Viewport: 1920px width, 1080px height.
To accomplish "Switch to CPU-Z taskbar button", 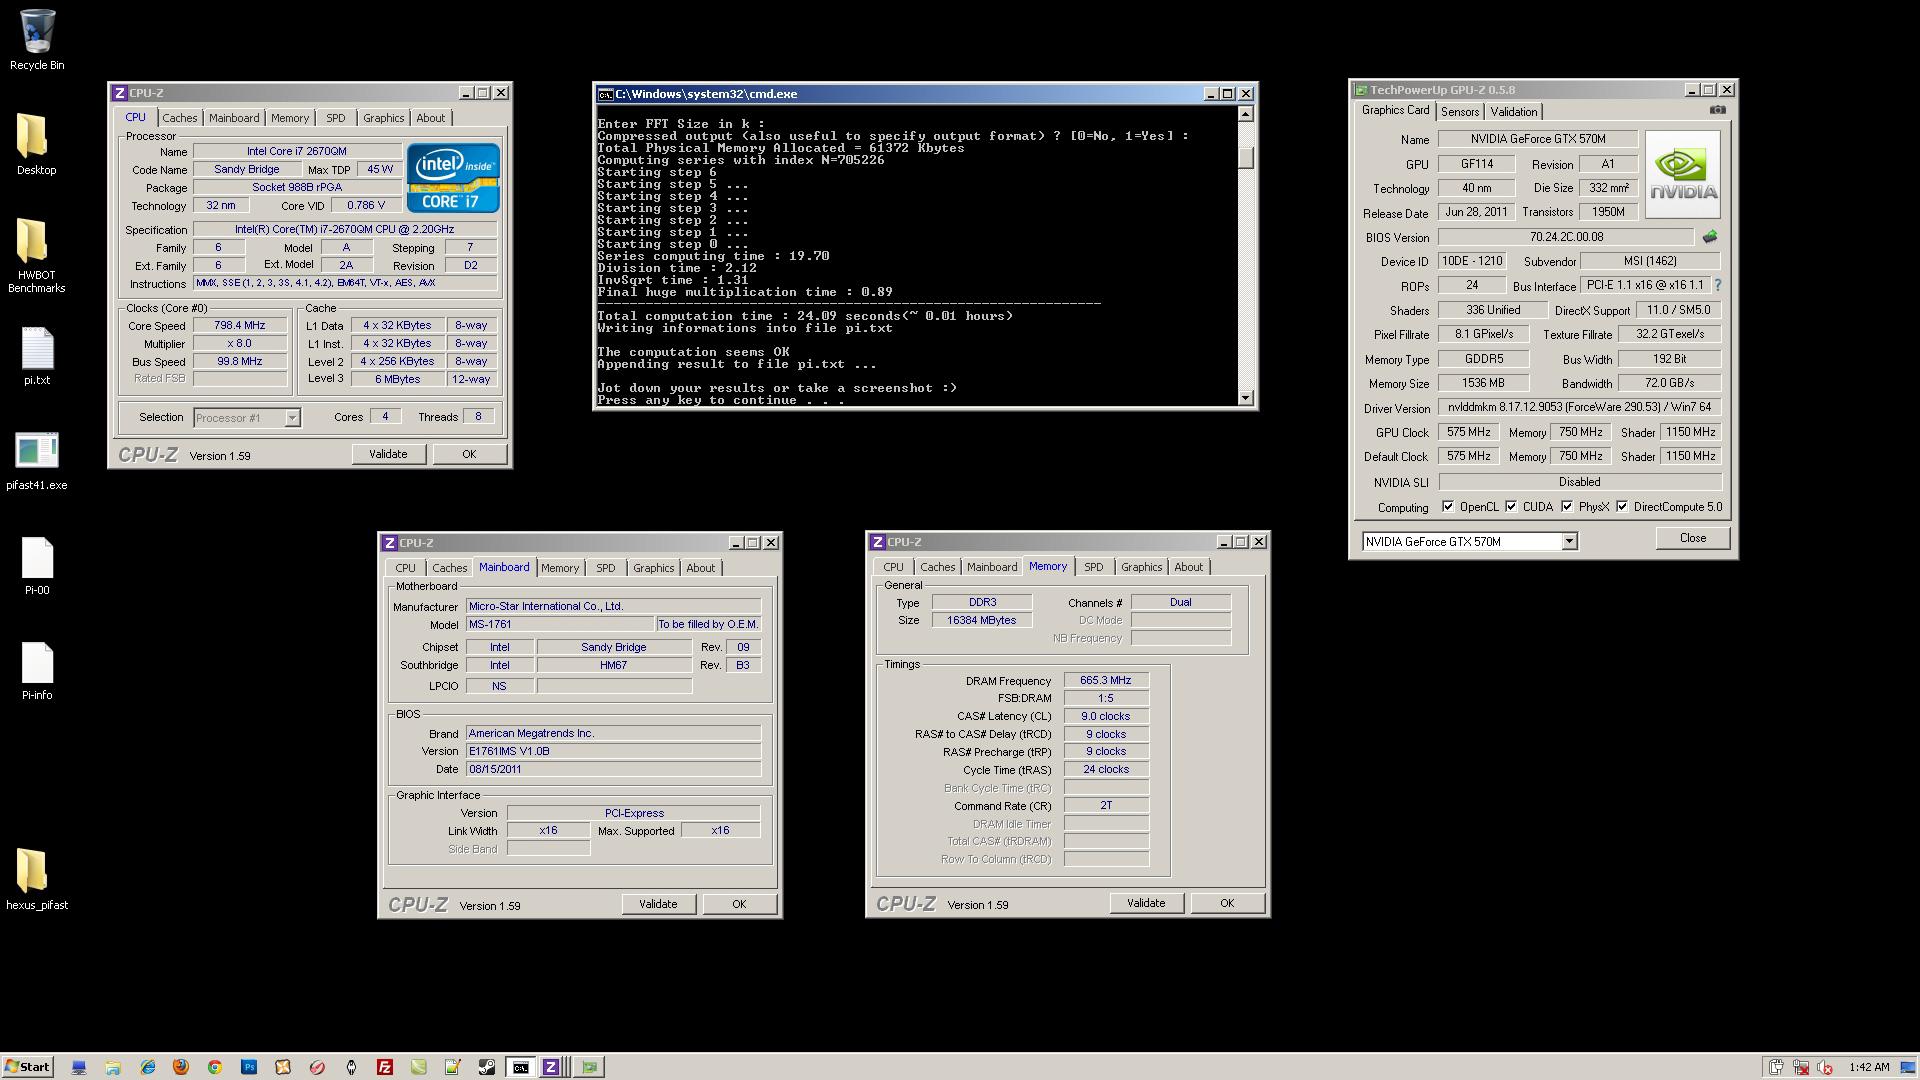I will 555,1067.
